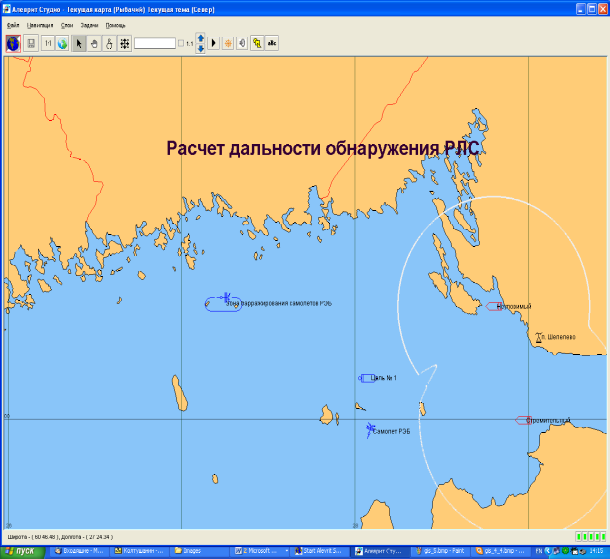Click the orange radar-burst icon
610x559 pixels.
click(228, 43)
